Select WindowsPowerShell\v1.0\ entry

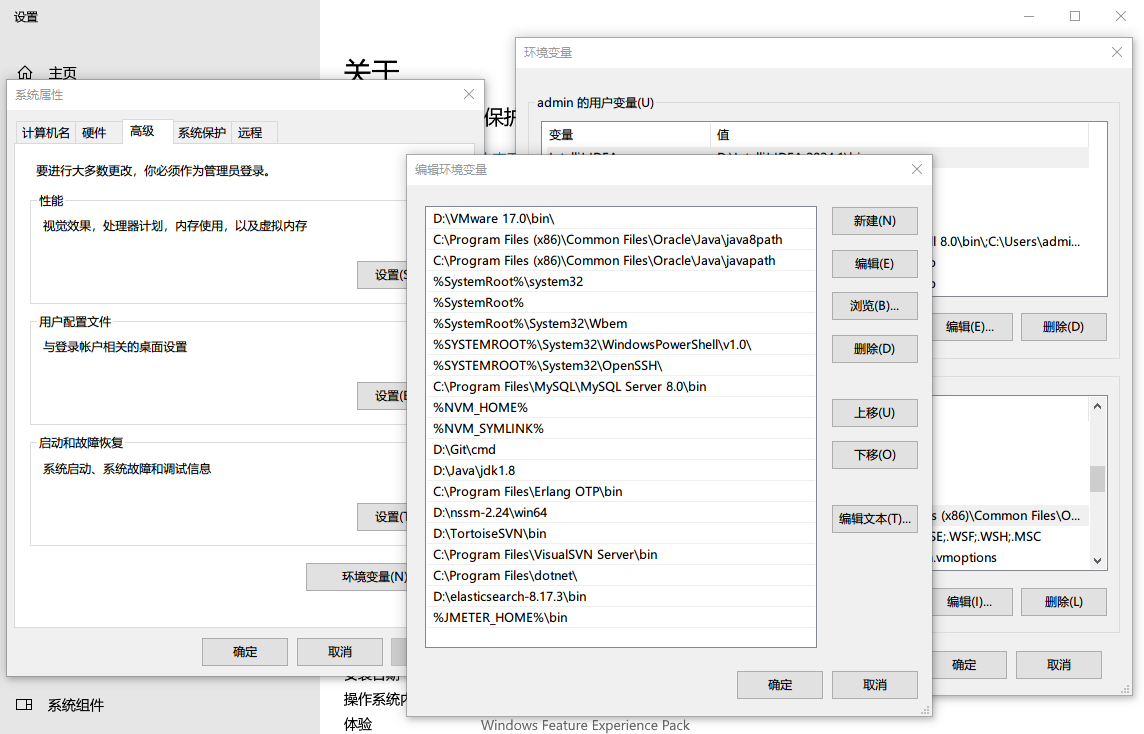click(621, 345)
